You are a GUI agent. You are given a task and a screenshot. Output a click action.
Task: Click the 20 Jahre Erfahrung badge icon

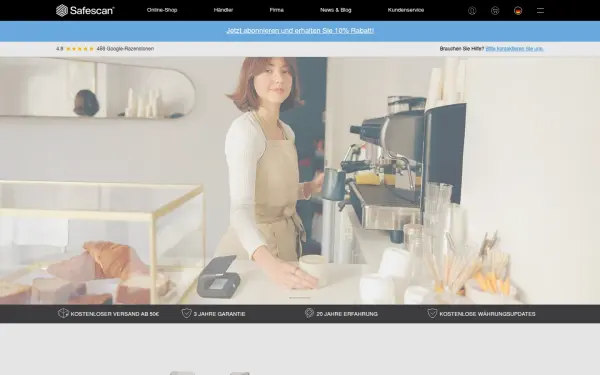coord(309,313)
